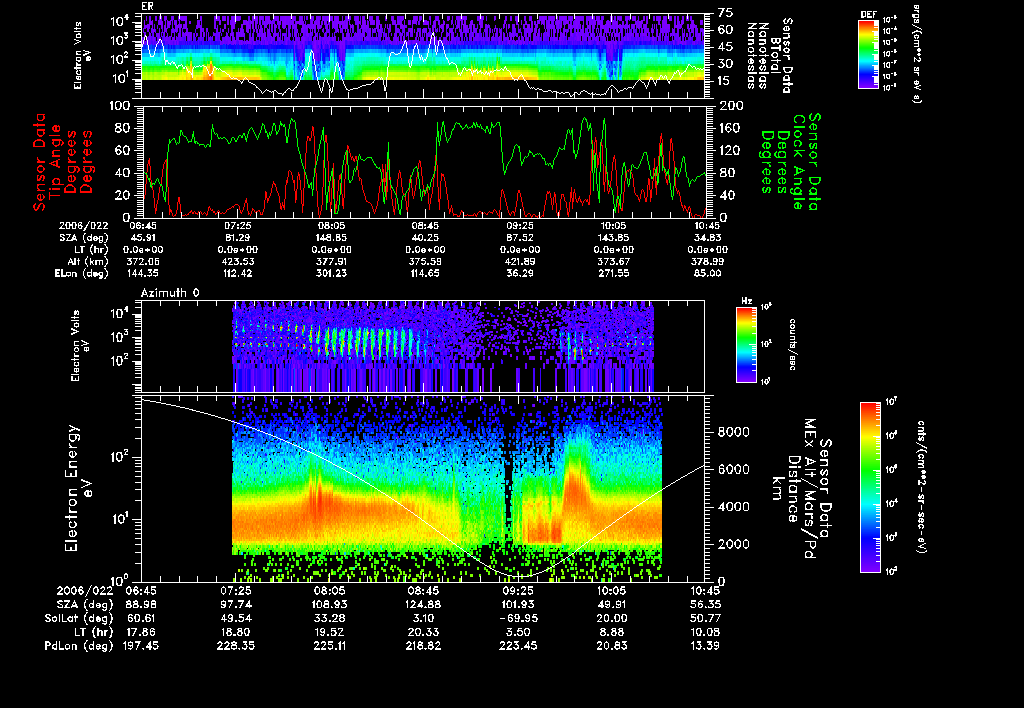Click the "200" Clock Angle tick label
This screenshot has width=1024, height=708.
(x=730, y=105)
